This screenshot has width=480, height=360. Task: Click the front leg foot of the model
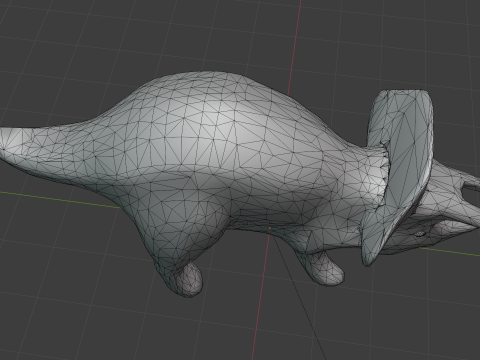328,270
